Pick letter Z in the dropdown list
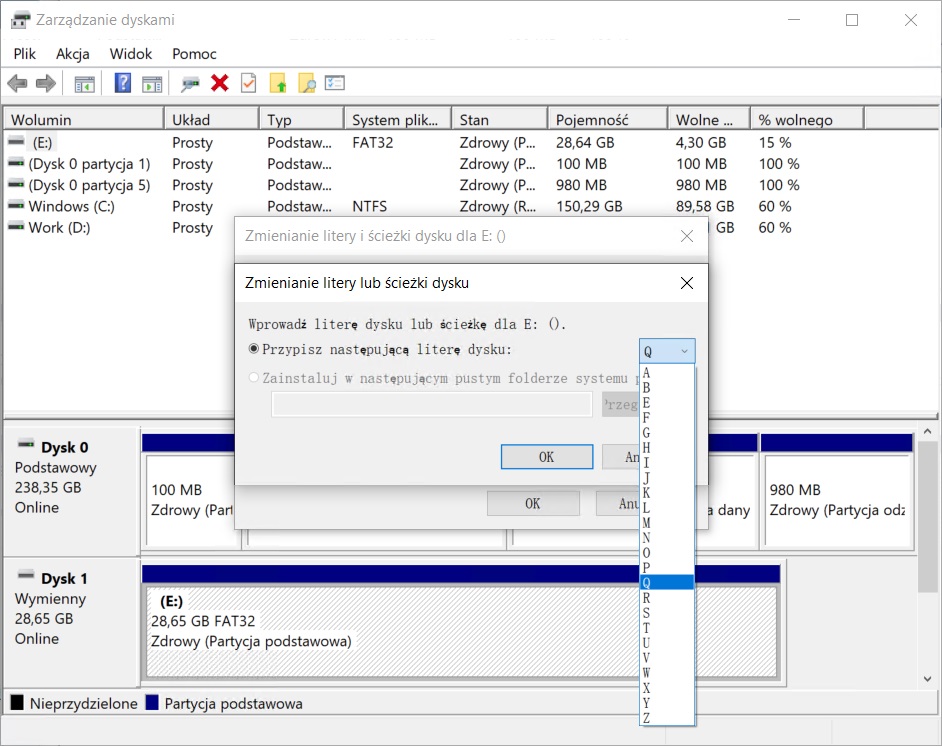Viewport: 942px width, 746px height. pos(647,718)
